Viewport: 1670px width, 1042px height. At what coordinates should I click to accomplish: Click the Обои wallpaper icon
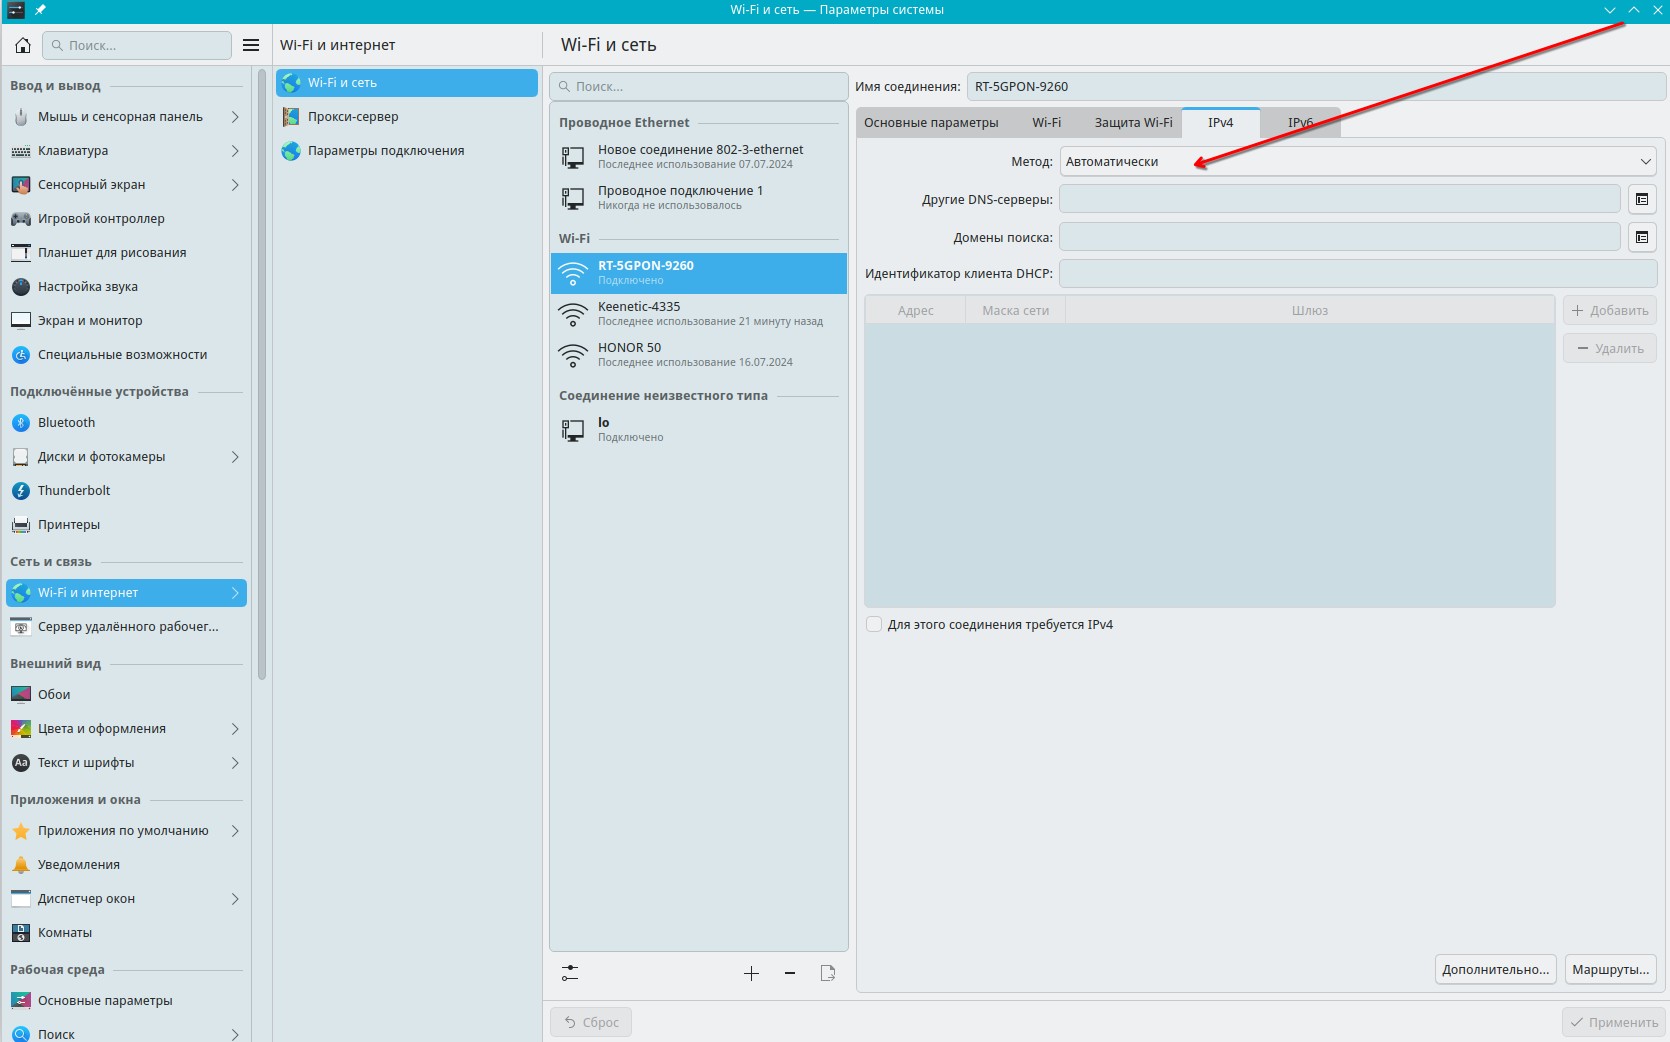(21, 695)
